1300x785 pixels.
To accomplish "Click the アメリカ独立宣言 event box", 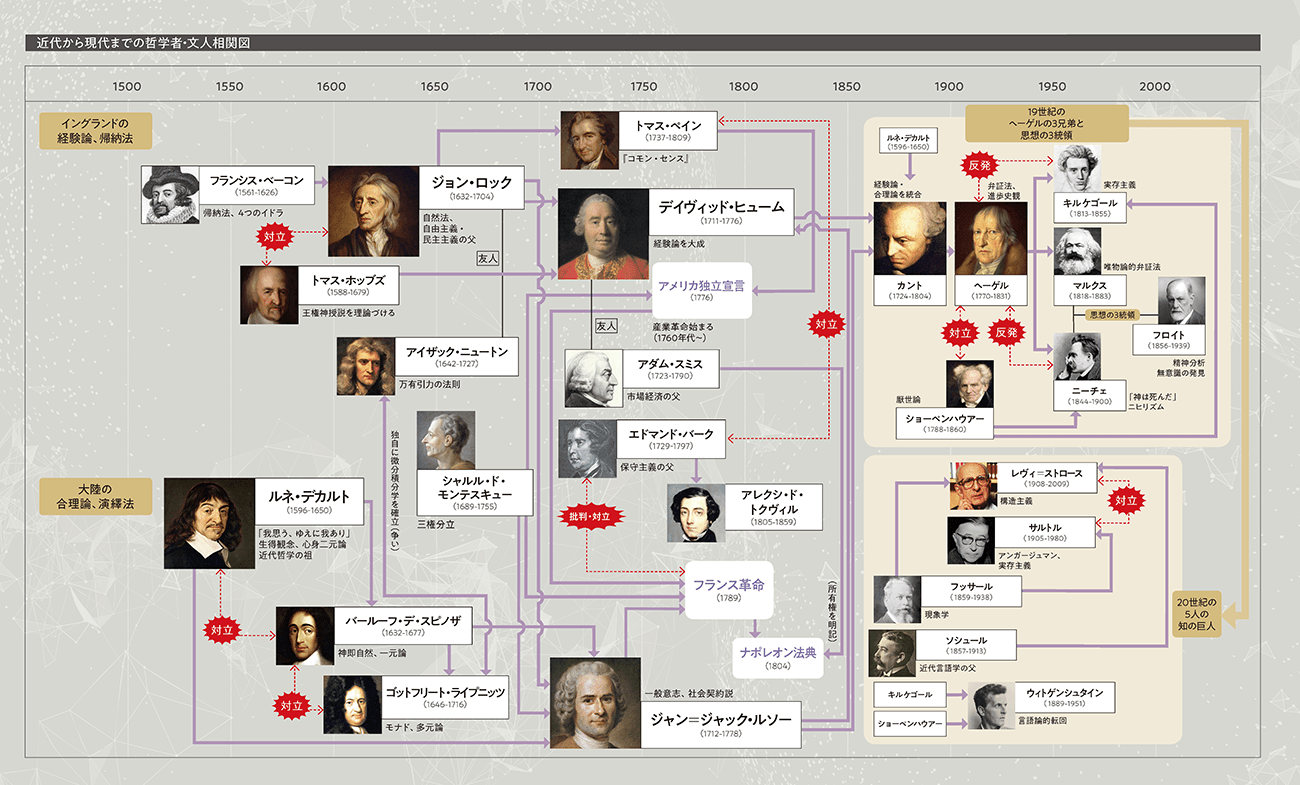I will (x=700, y=291).
